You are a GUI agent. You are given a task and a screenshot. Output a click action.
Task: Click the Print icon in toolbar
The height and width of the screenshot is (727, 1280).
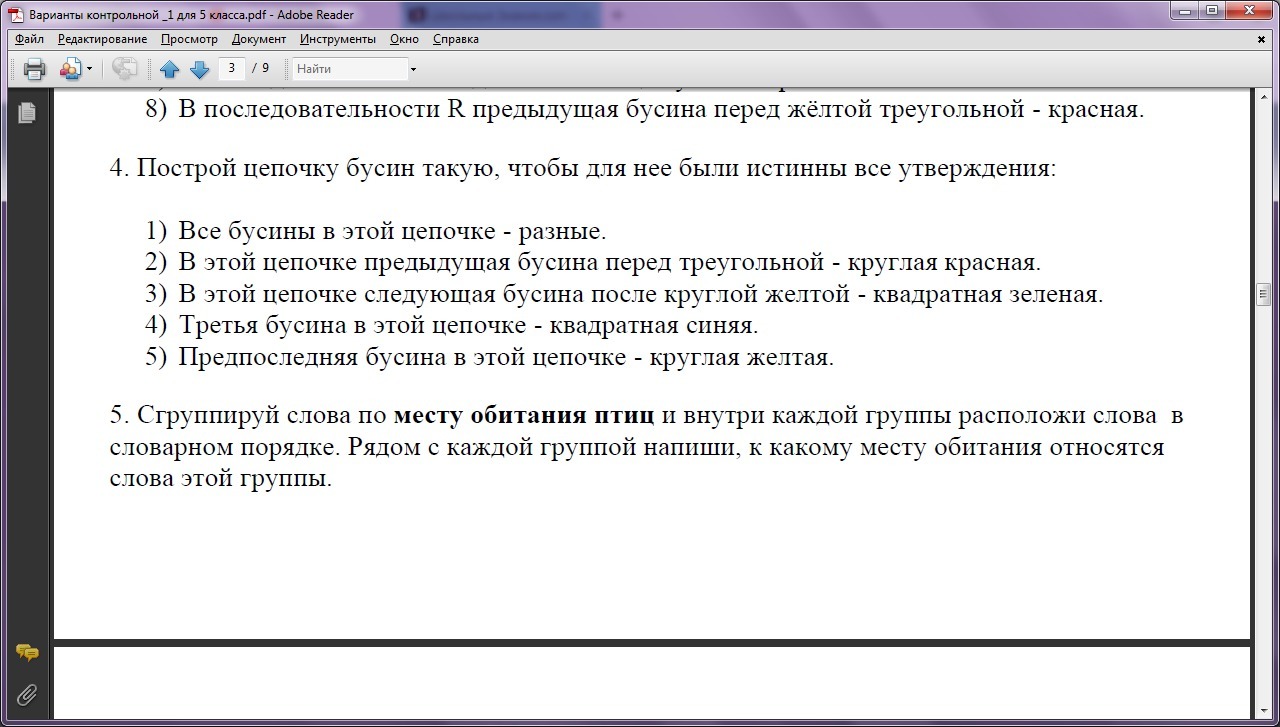pyautogui.click(x=35, y=69)
